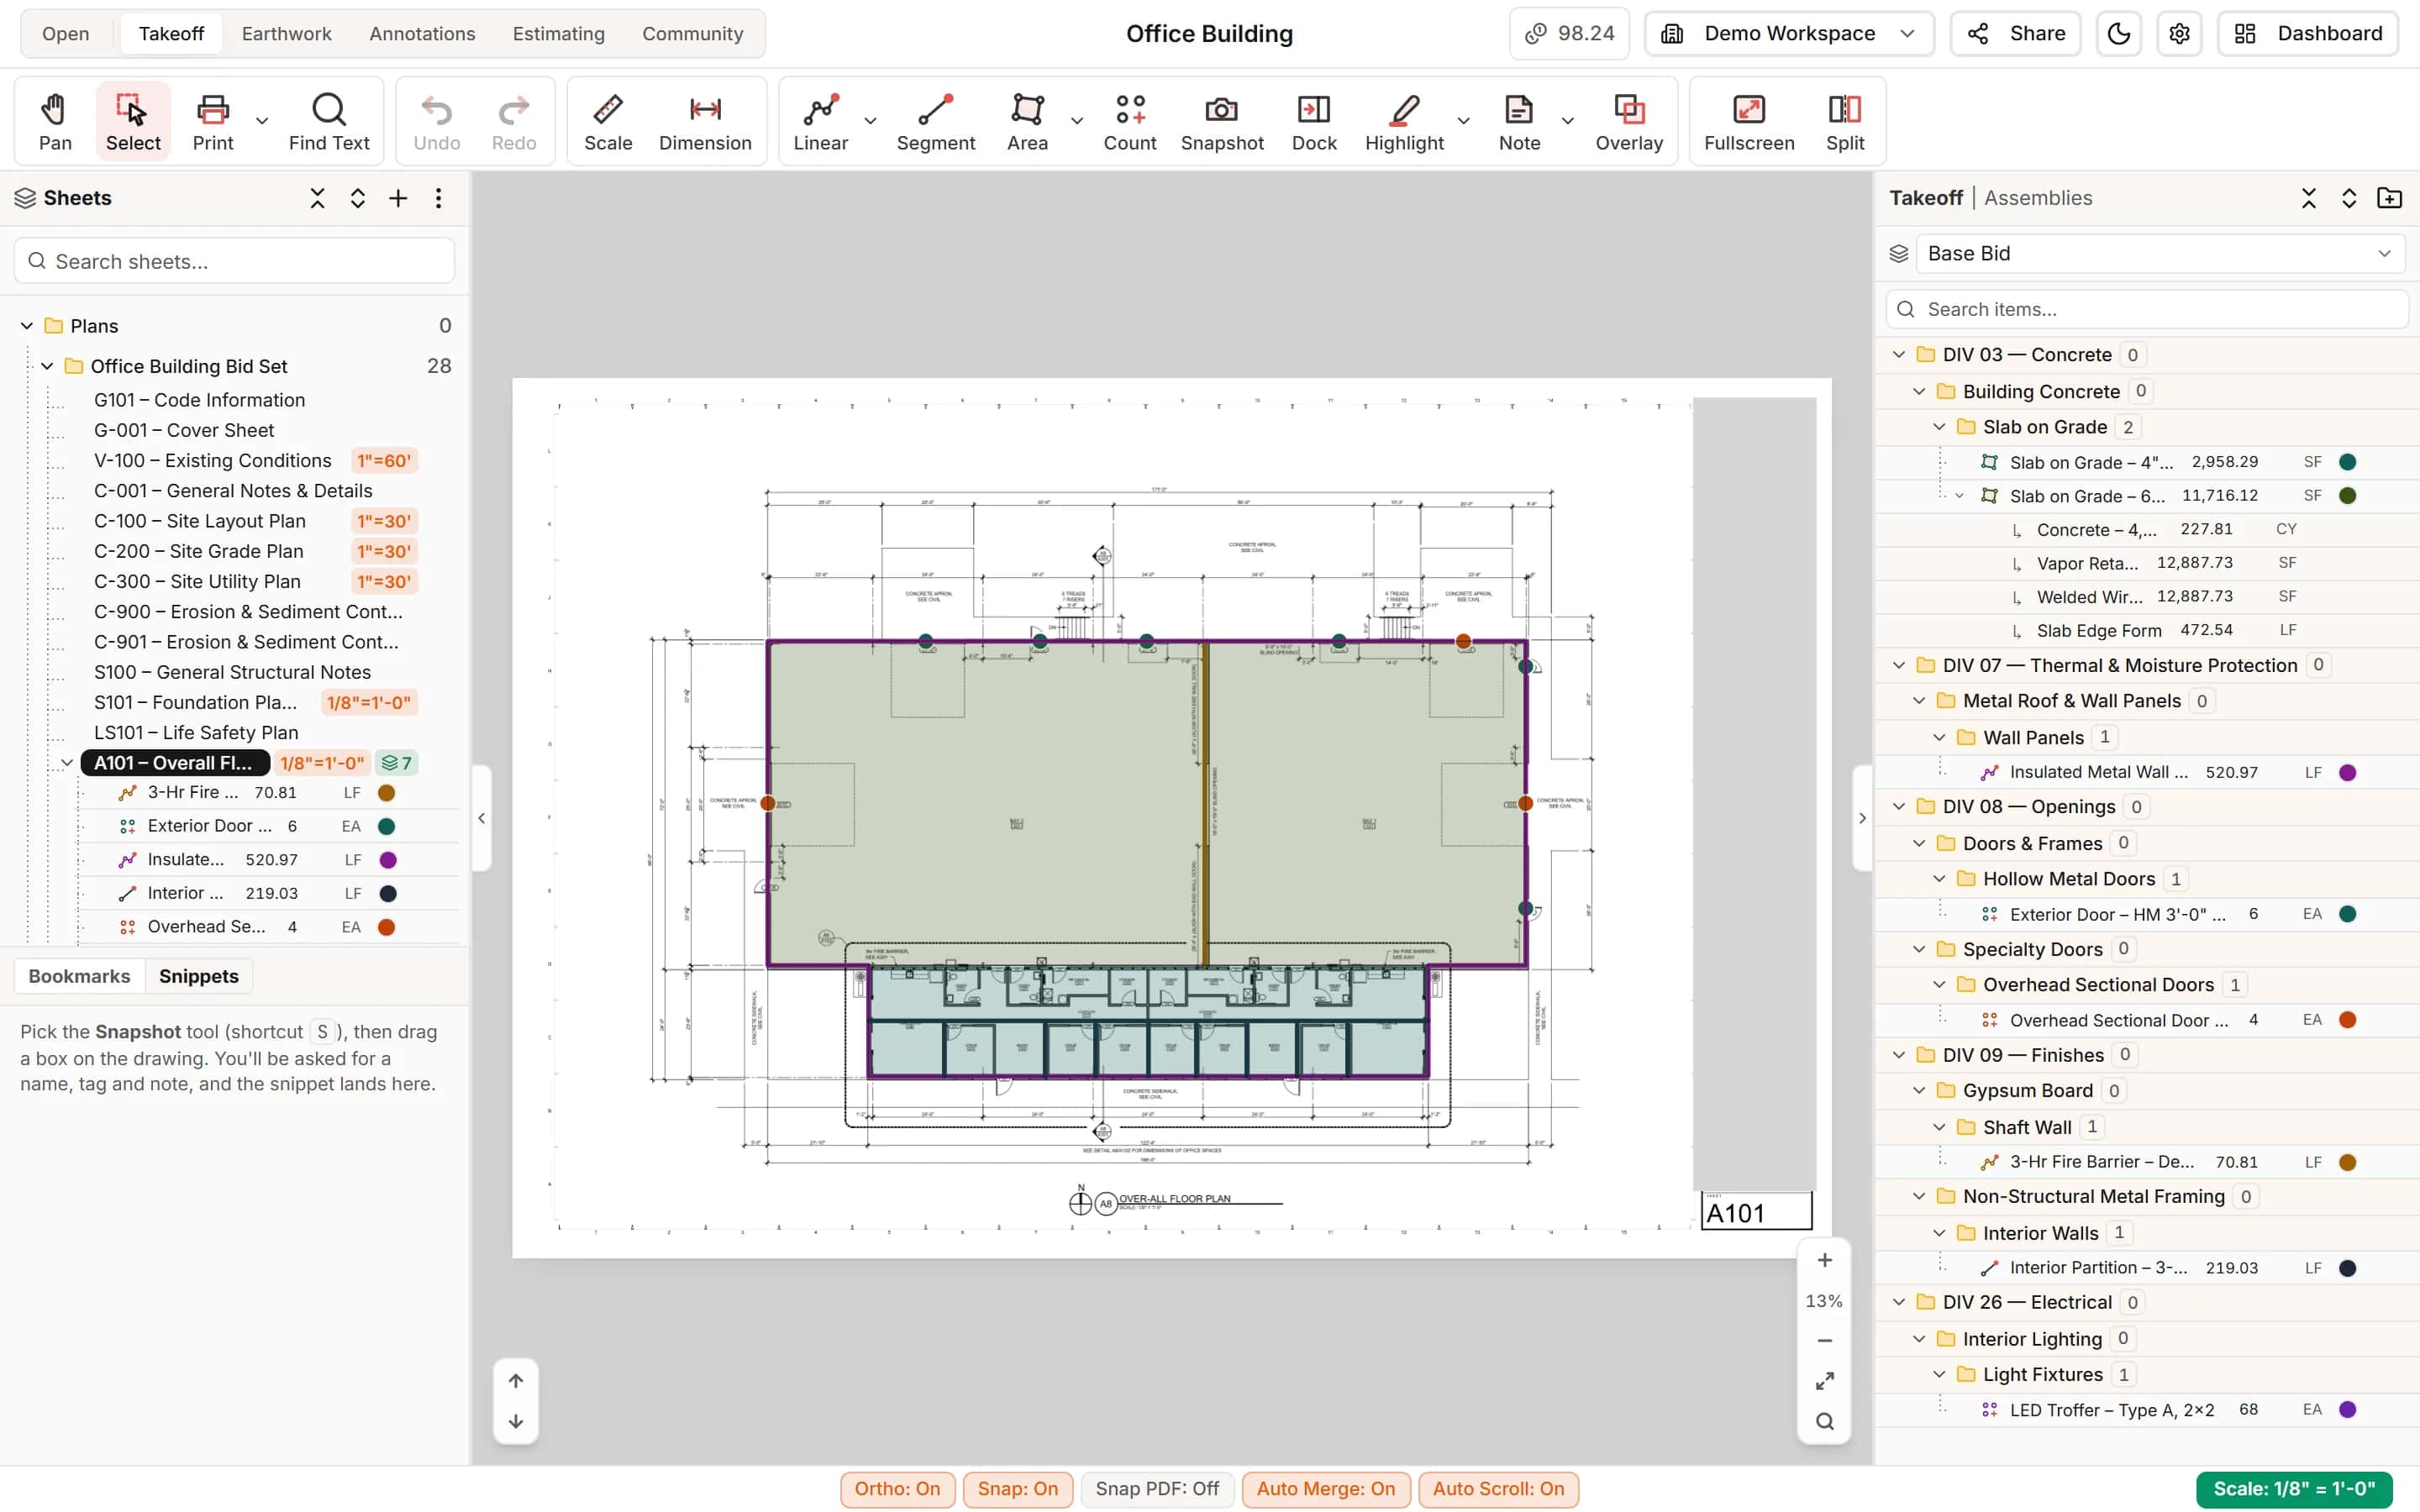The width and height of the screenshot is (2420, 1512).
Task: Collapse the Plans folder
Action: [28, 326]
